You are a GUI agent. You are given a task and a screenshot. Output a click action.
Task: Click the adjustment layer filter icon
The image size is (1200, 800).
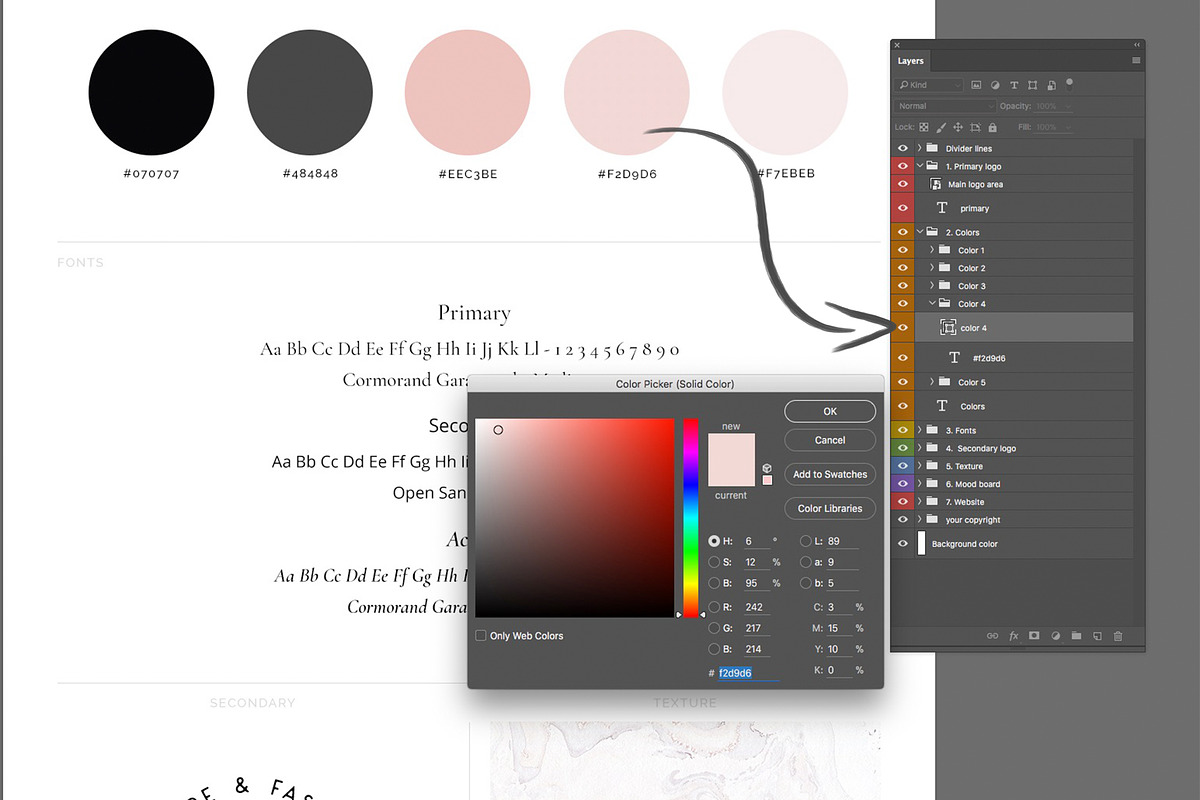point(996,86)
